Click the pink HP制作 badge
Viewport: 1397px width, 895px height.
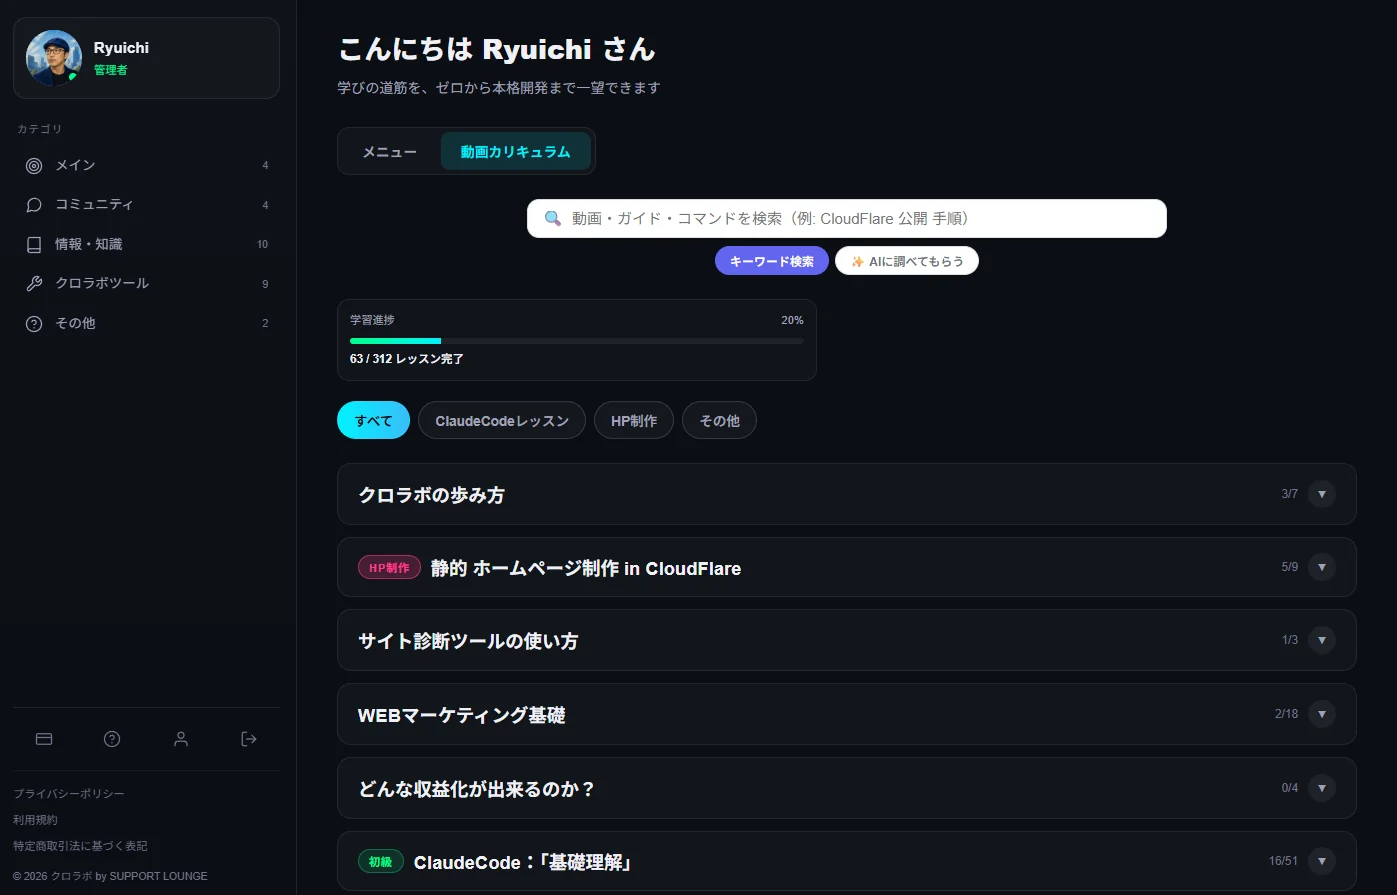click(x=389, y=568)
